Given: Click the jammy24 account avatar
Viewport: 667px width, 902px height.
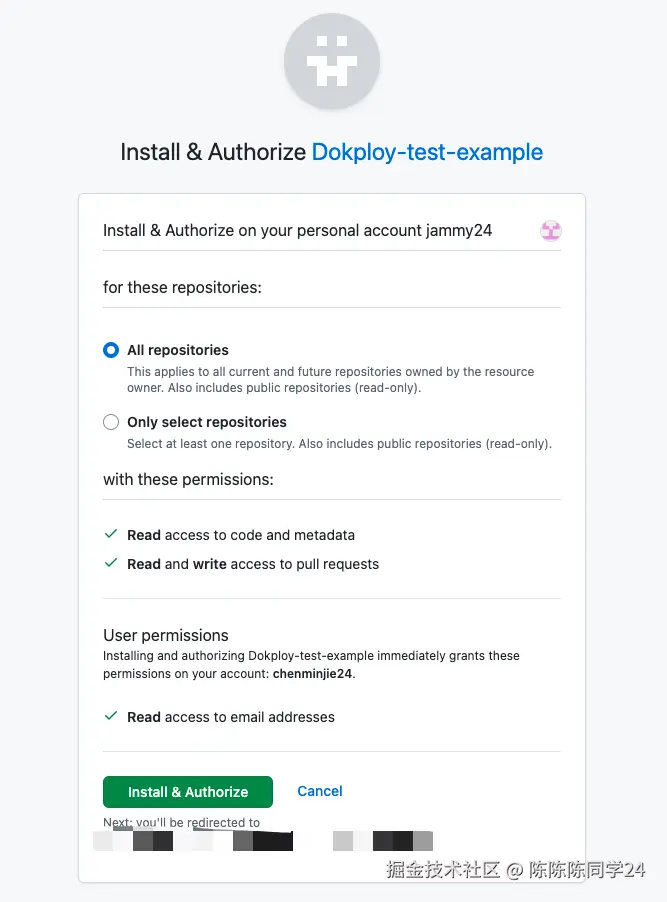Looking at the screenshot, I should (x=551, y=231).
